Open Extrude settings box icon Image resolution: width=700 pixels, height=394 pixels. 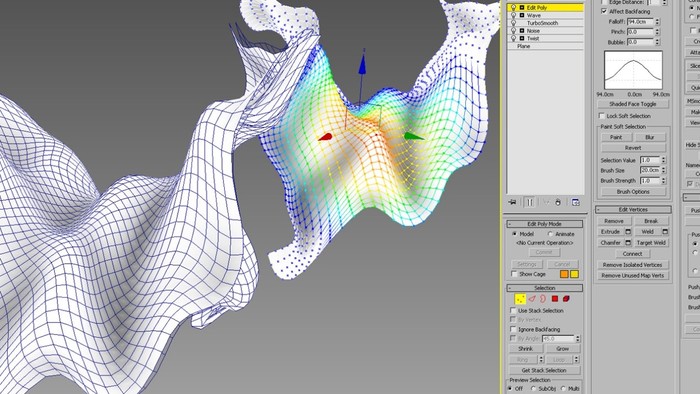[628, 232]
